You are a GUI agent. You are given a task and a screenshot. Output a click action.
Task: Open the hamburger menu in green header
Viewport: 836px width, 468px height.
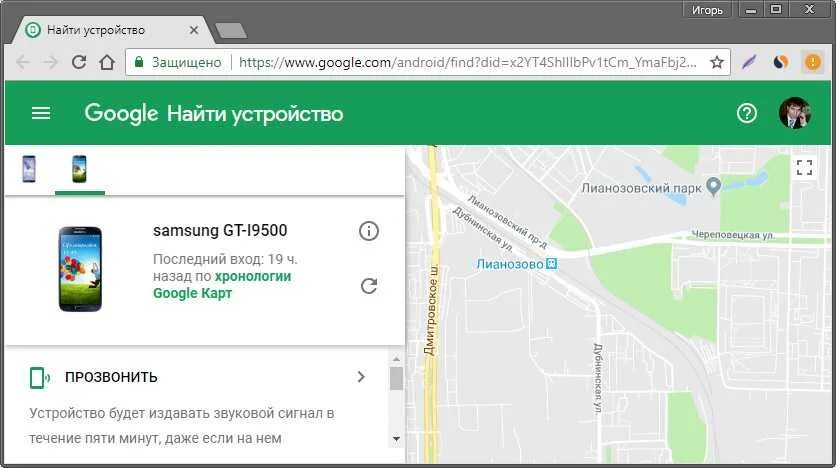[x=41, y=113]
